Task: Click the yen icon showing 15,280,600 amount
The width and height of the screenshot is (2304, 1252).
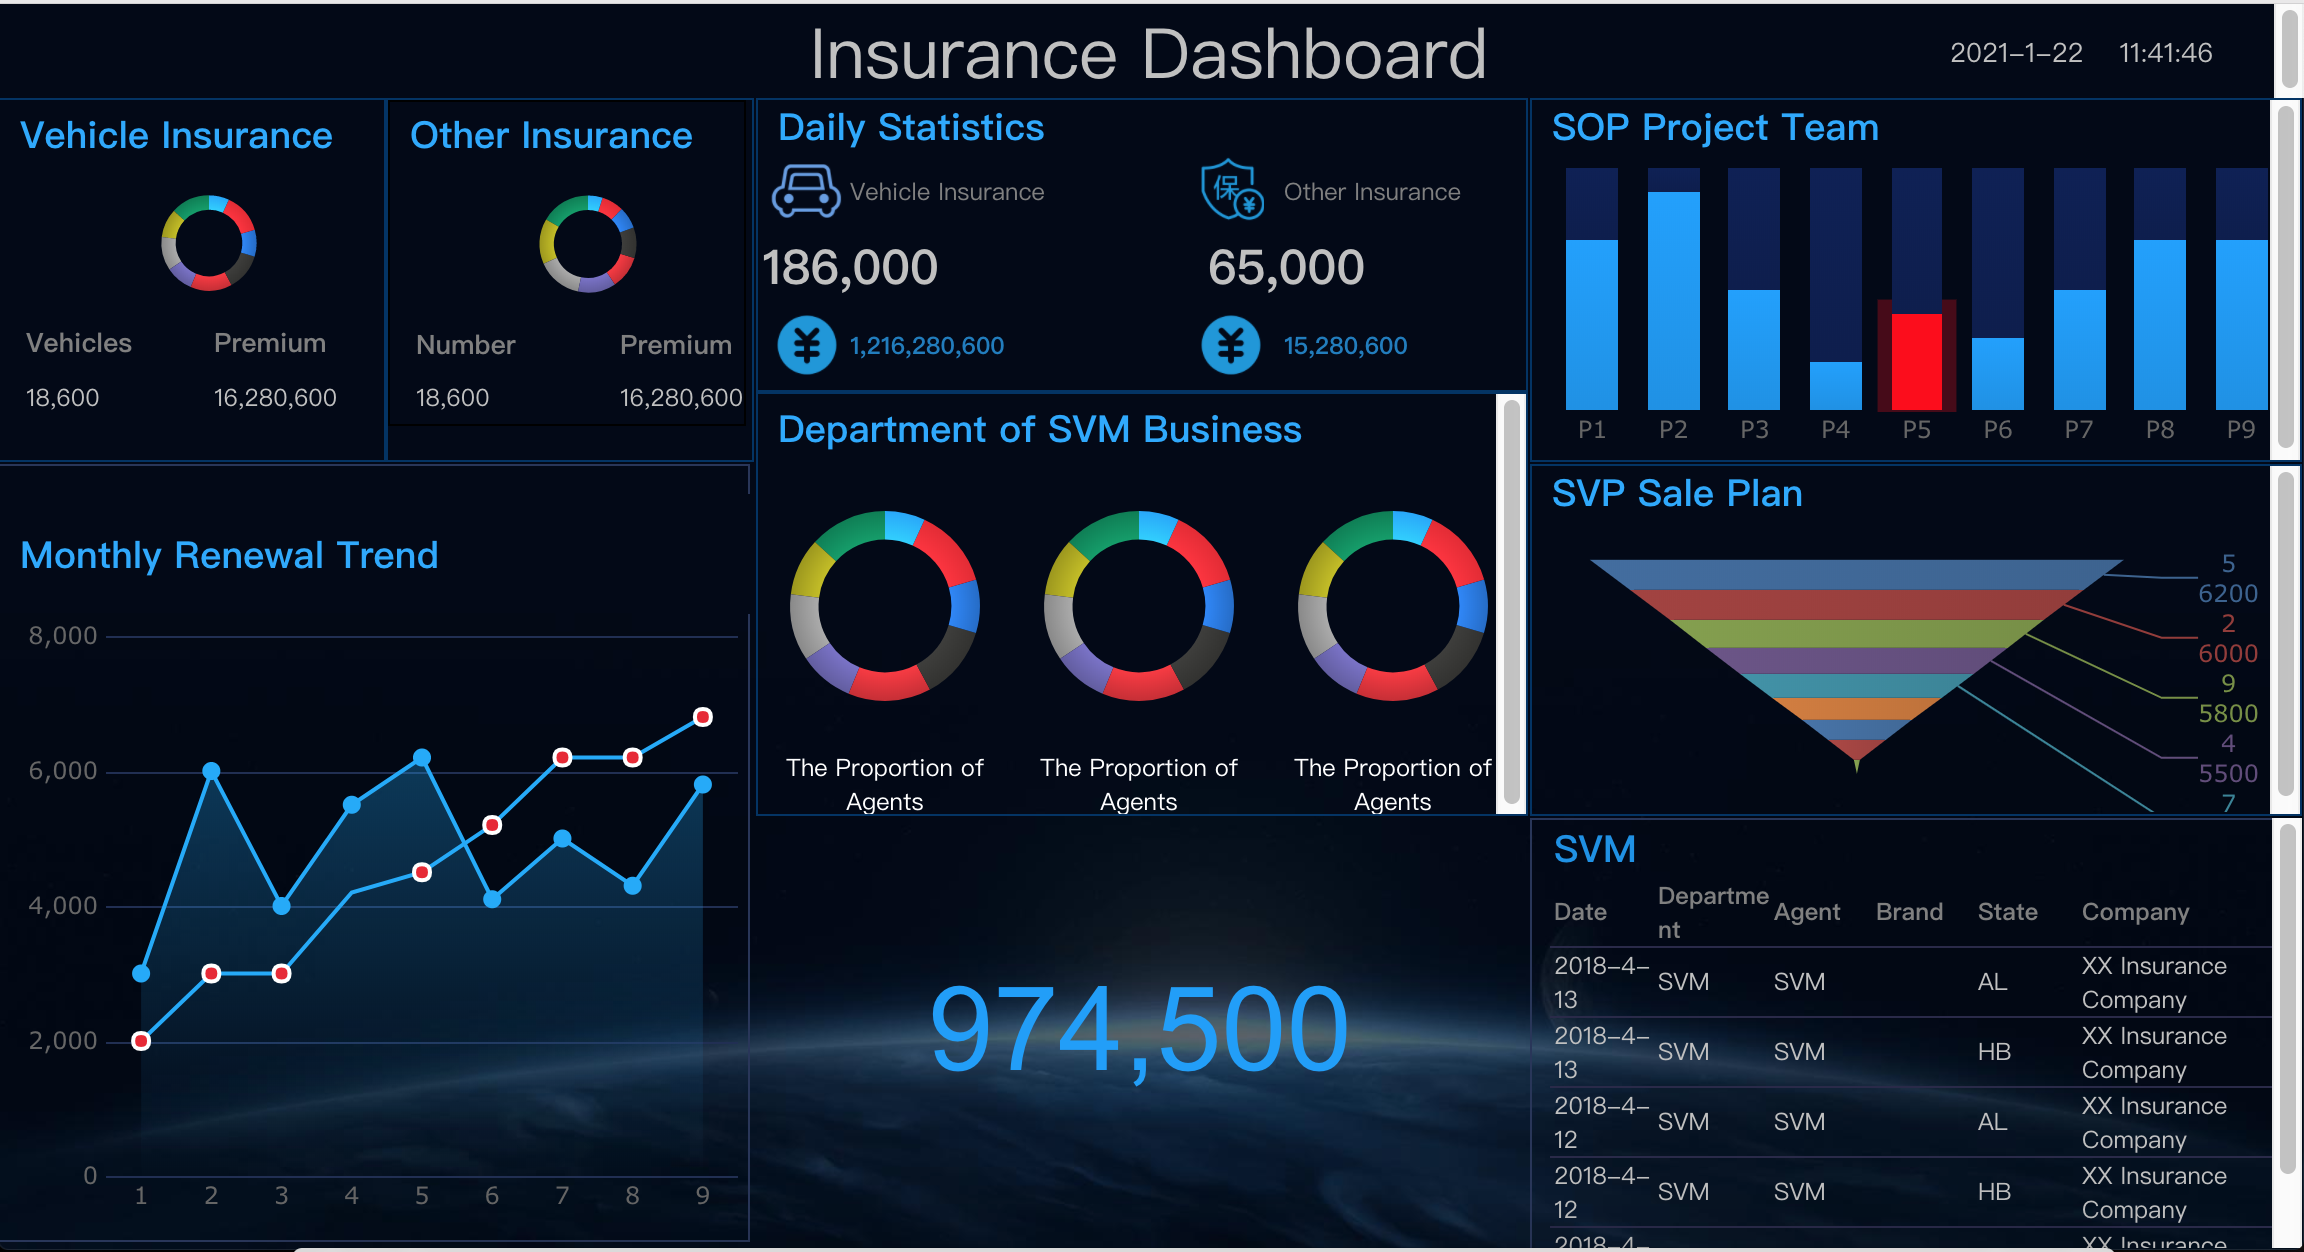Action: 1231,345
